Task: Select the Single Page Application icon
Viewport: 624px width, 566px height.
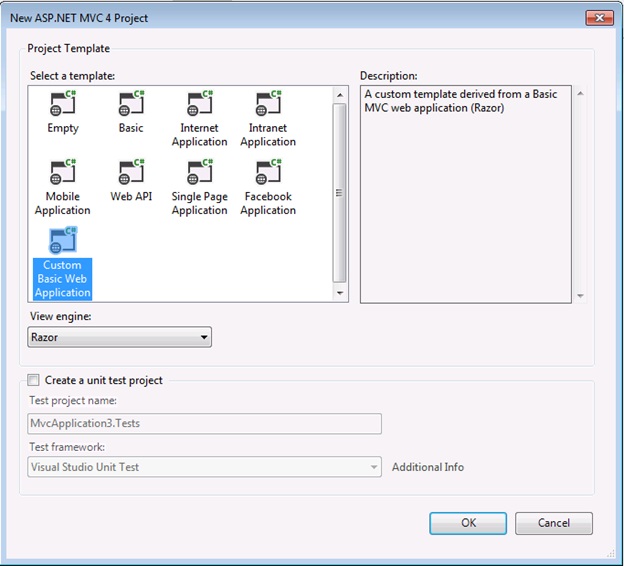Action: [x=200, y=172]
